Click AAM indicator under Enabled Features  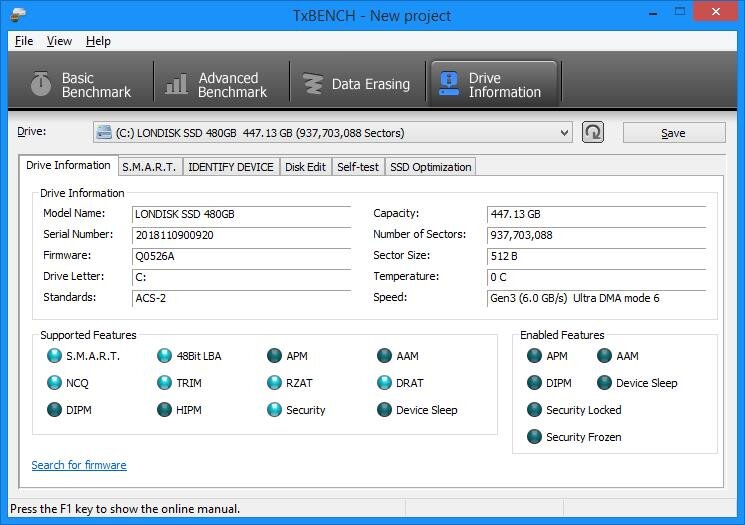pos(604,355)
